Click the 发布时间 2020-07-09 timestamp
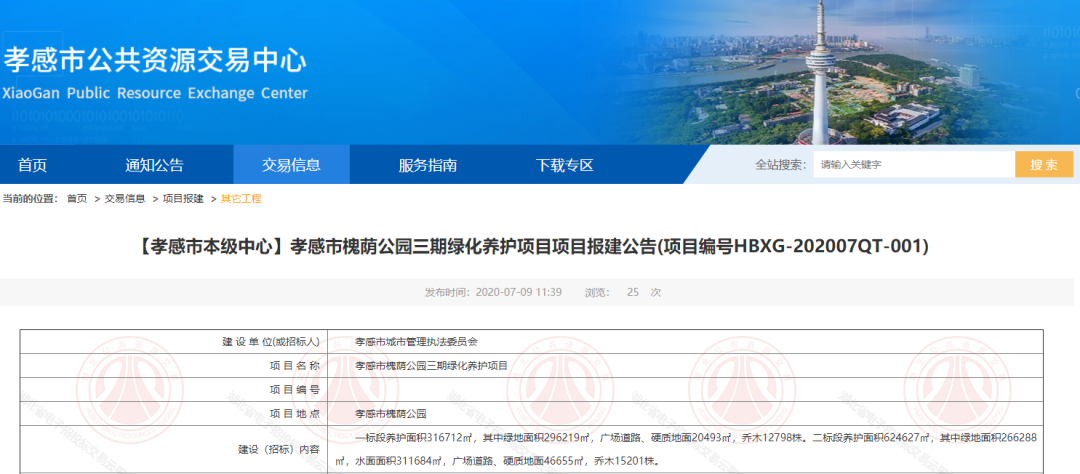This screenshot has width=1080, height=474. tap(493, 292)
